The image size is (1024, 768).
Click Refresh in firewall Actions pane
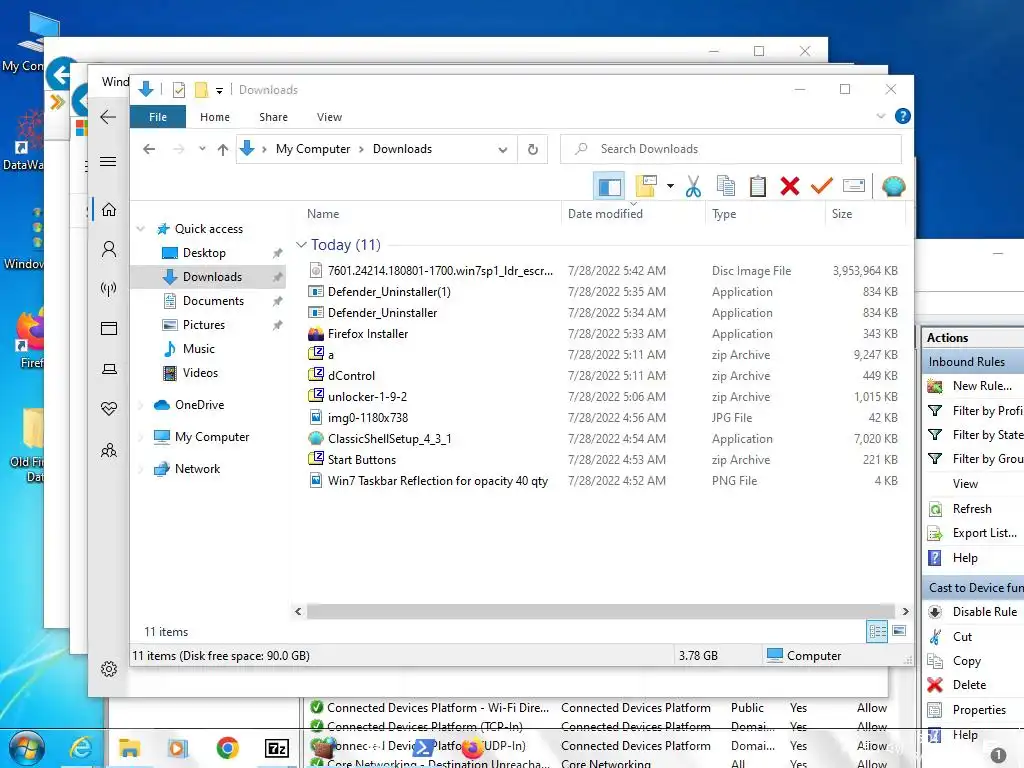point(972,509)
